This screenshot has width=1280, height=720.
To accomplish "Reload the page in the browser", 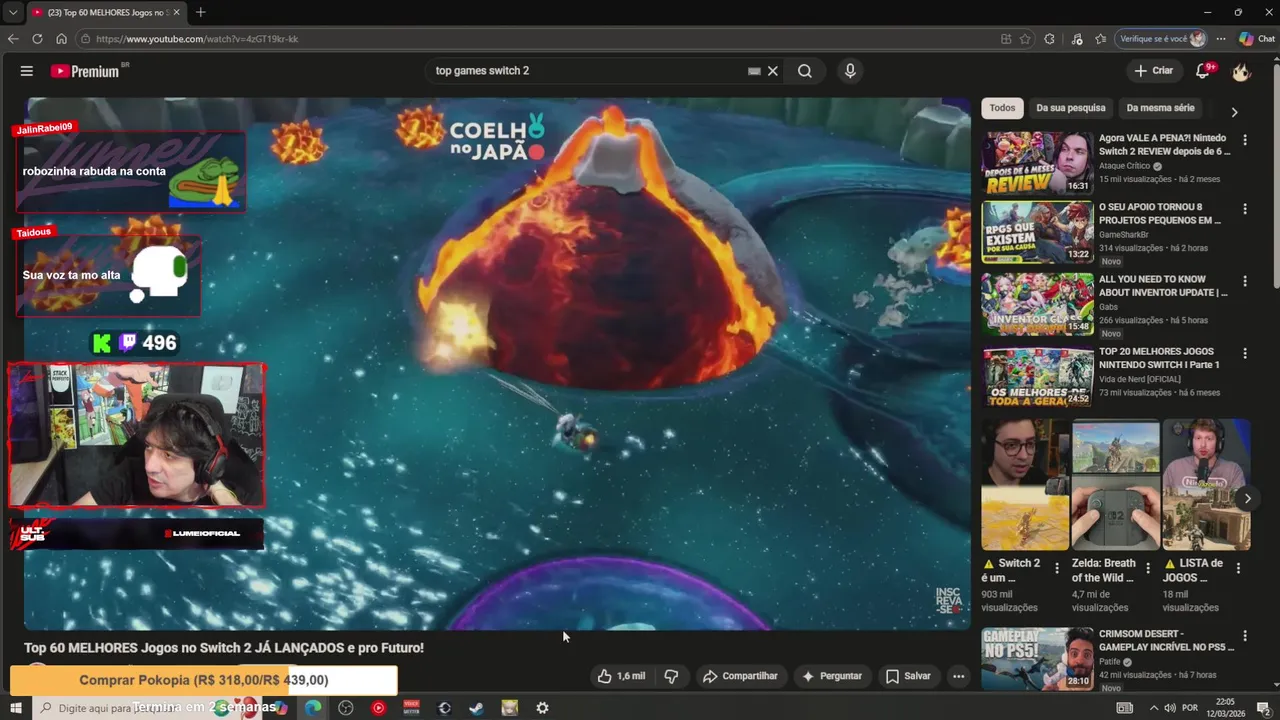I will 37,39.
